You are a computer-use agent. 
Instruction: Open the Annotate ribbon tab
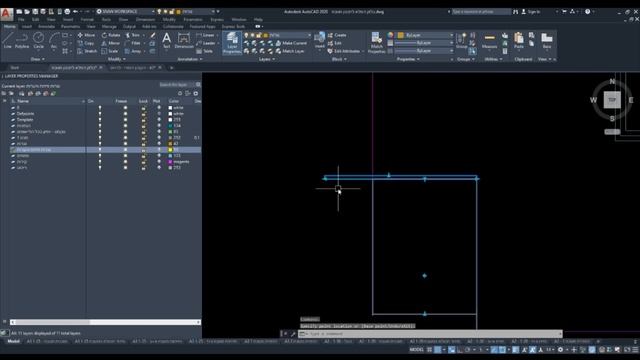[x=47, y=27]
